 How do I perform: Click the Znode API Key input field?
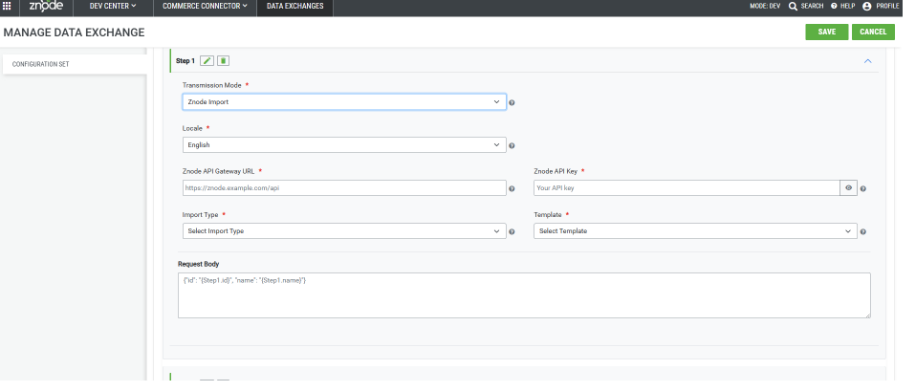click(x=687, y=188)
